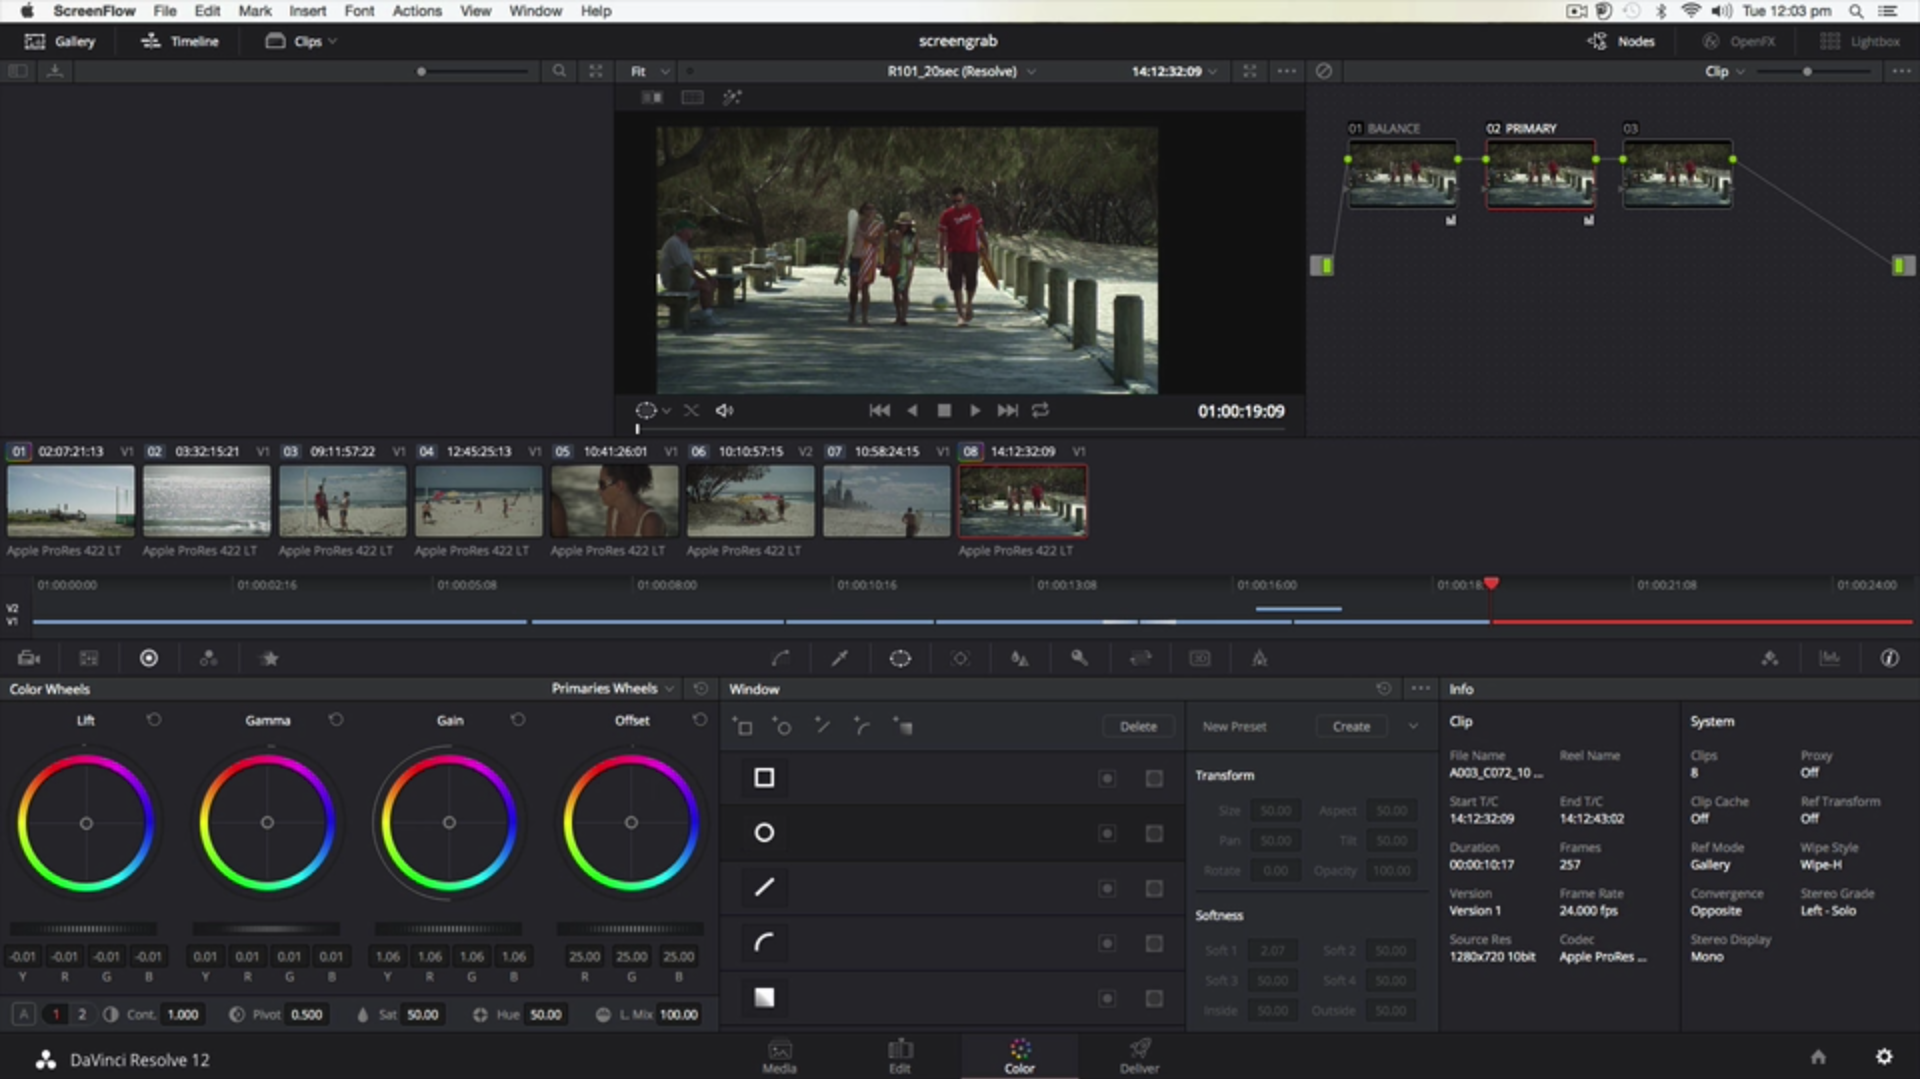
Task: Open the Color Wheels palette icon
Action: pyautogui.click(x=149, y=658)
